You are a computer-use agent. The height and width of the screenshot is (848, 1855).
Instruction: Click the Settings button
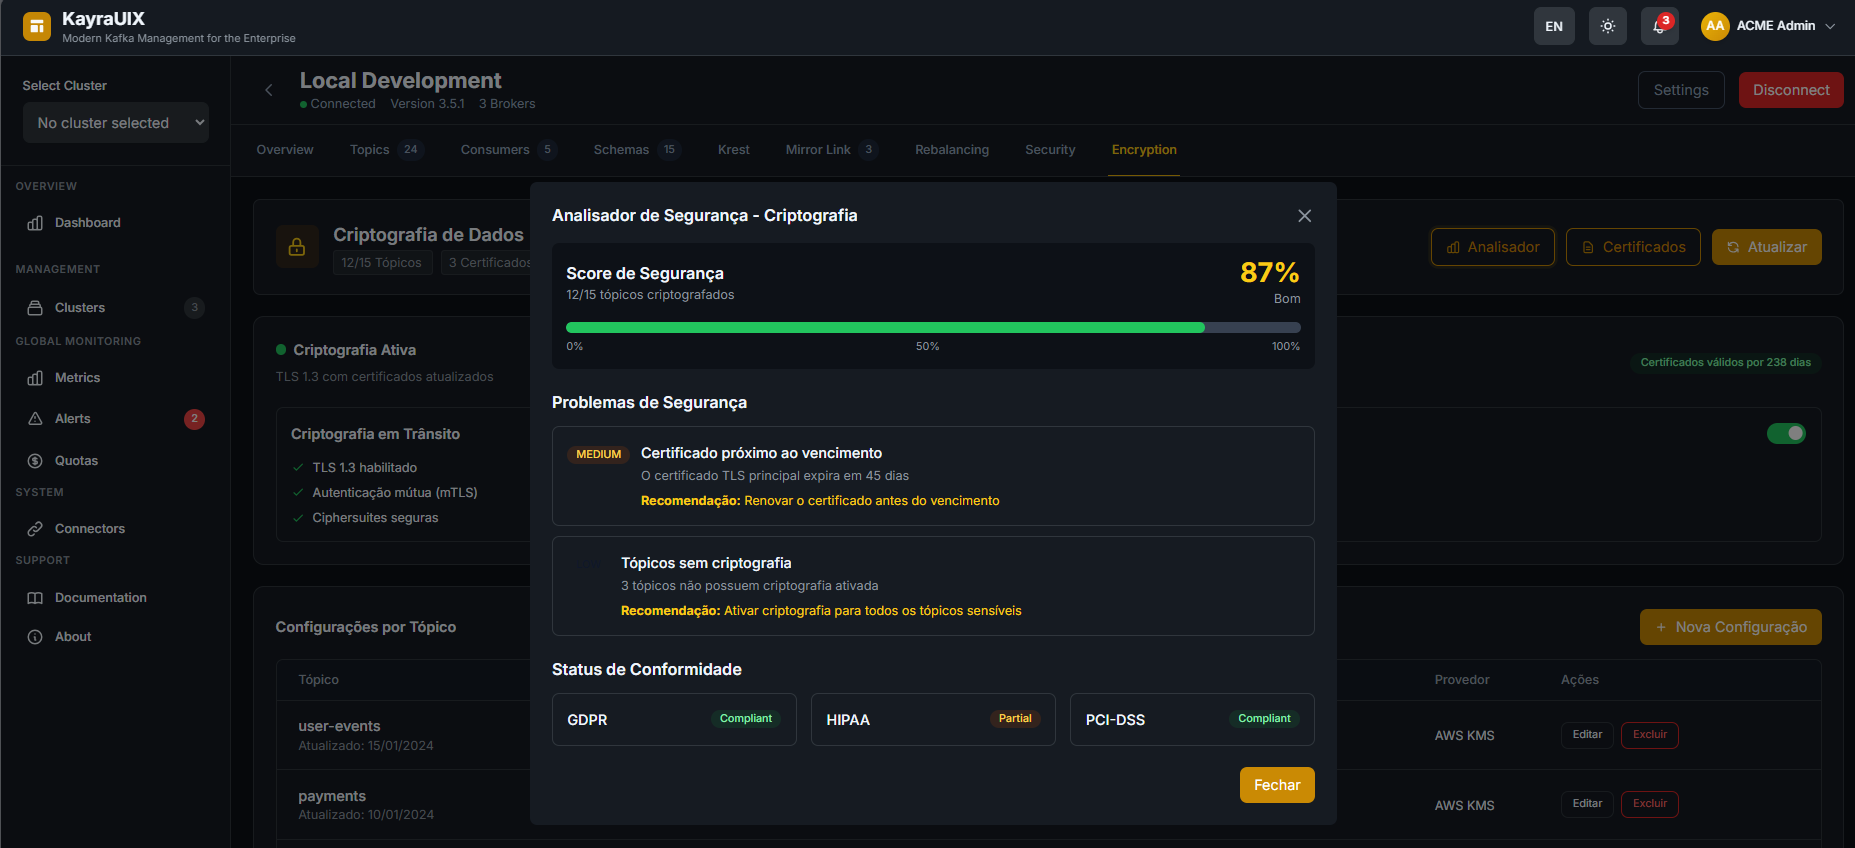click(1681, 90)
